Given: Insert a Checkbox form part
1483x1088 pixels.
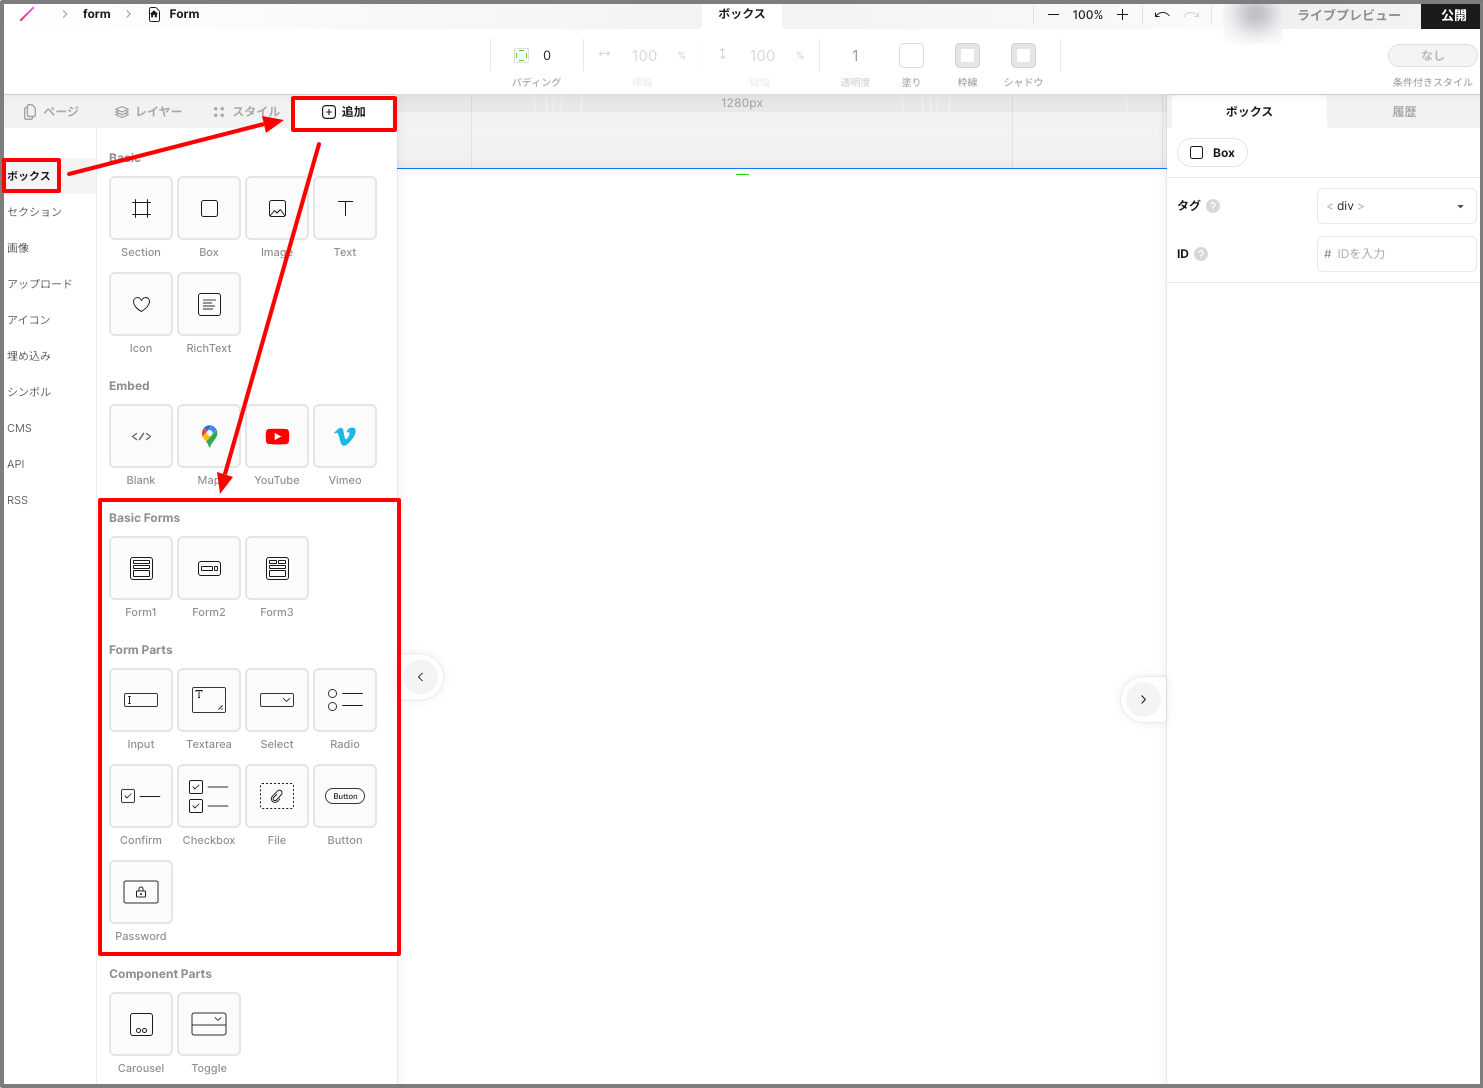Looking at the screenshot, I should click(x=209, y=796).
